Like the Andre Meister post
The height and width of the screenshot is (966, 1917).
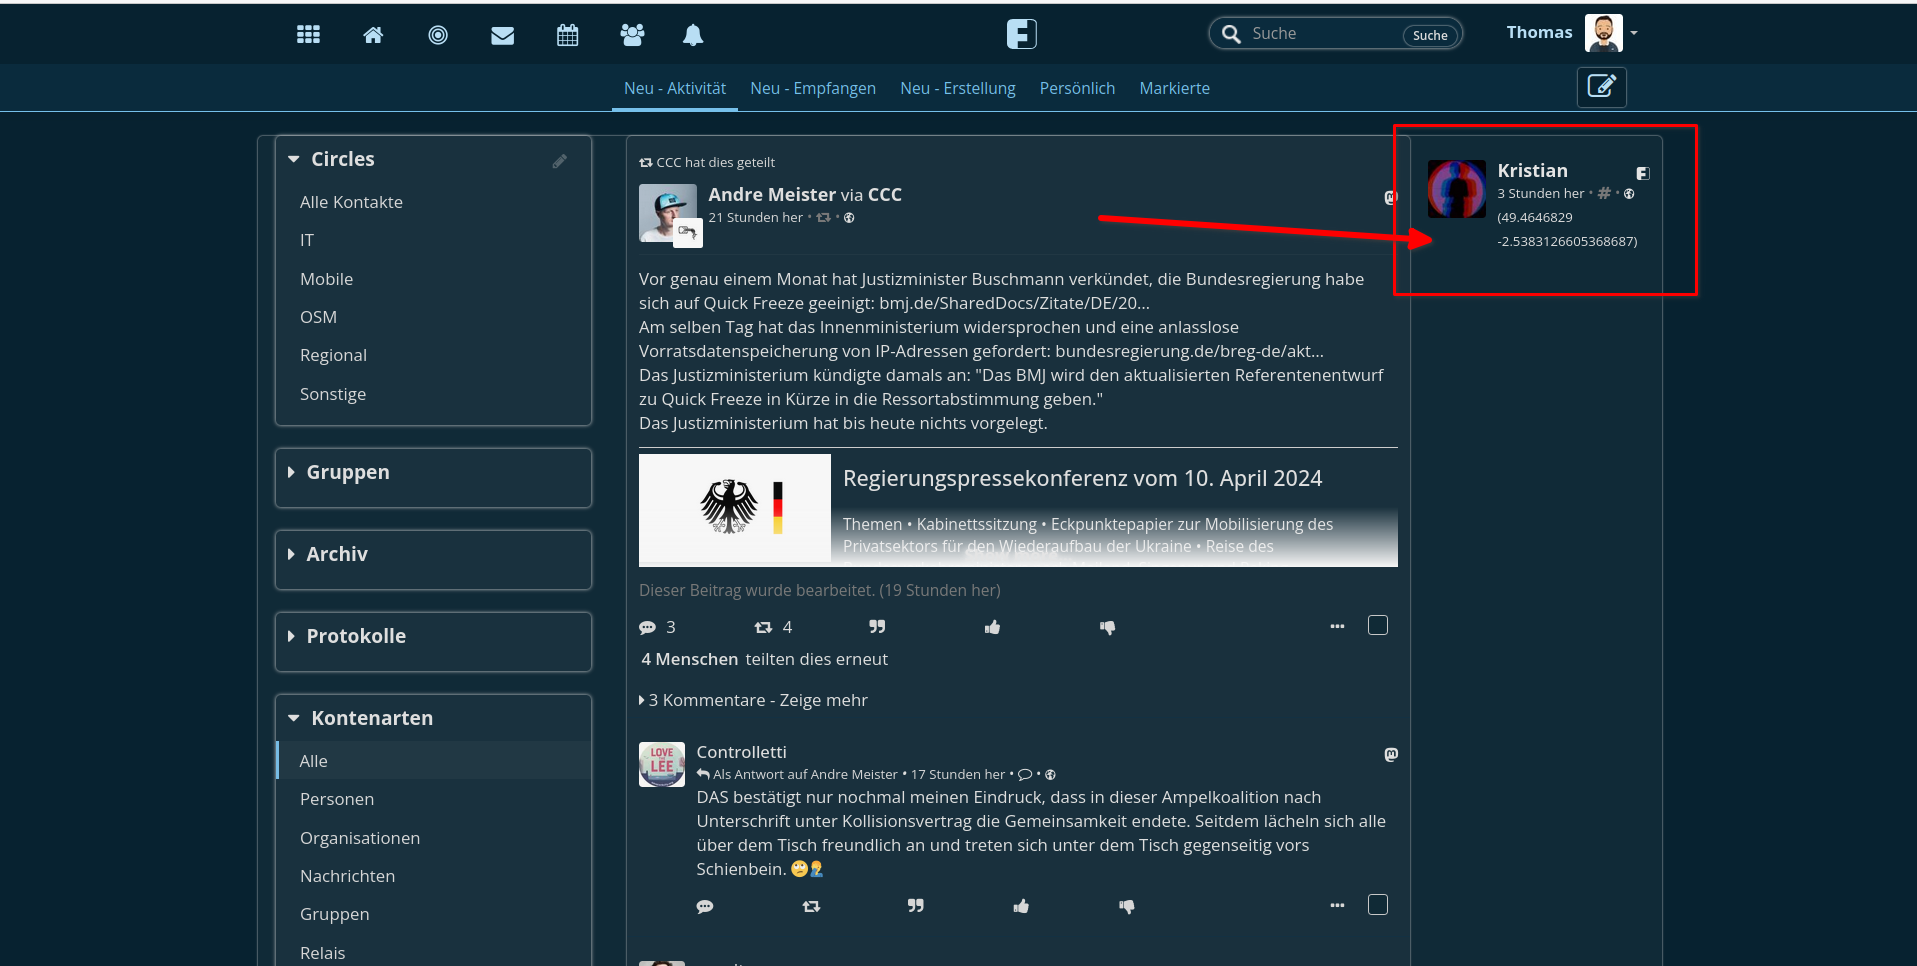point(992,627)
